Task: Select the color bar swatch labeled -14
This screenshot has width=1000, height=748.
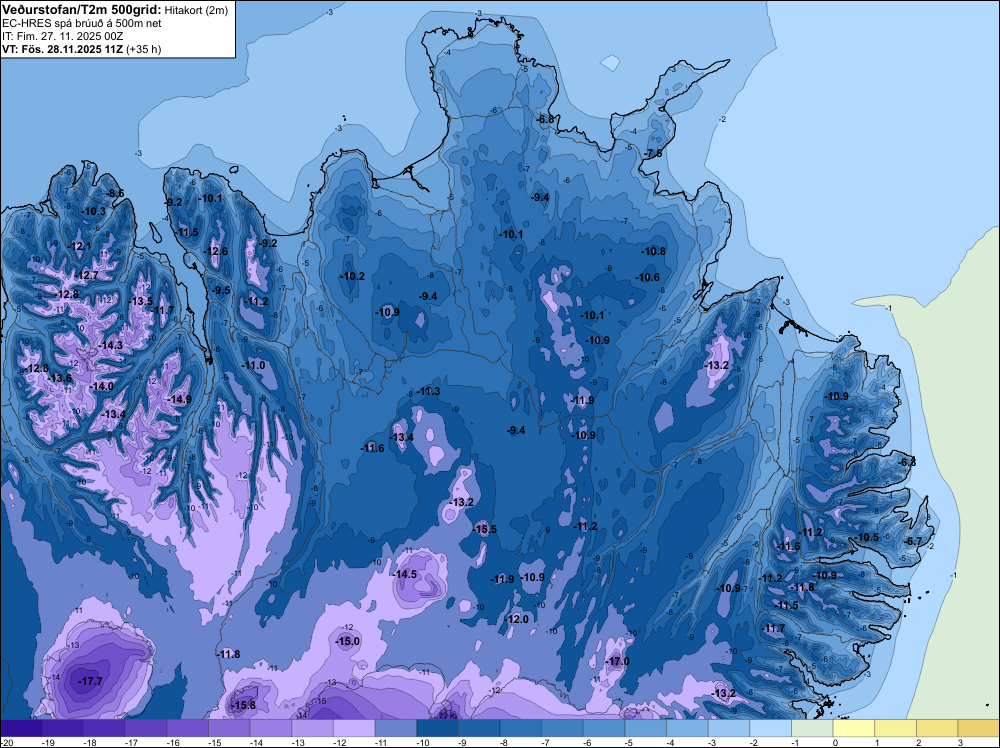Action: [270, 728]
